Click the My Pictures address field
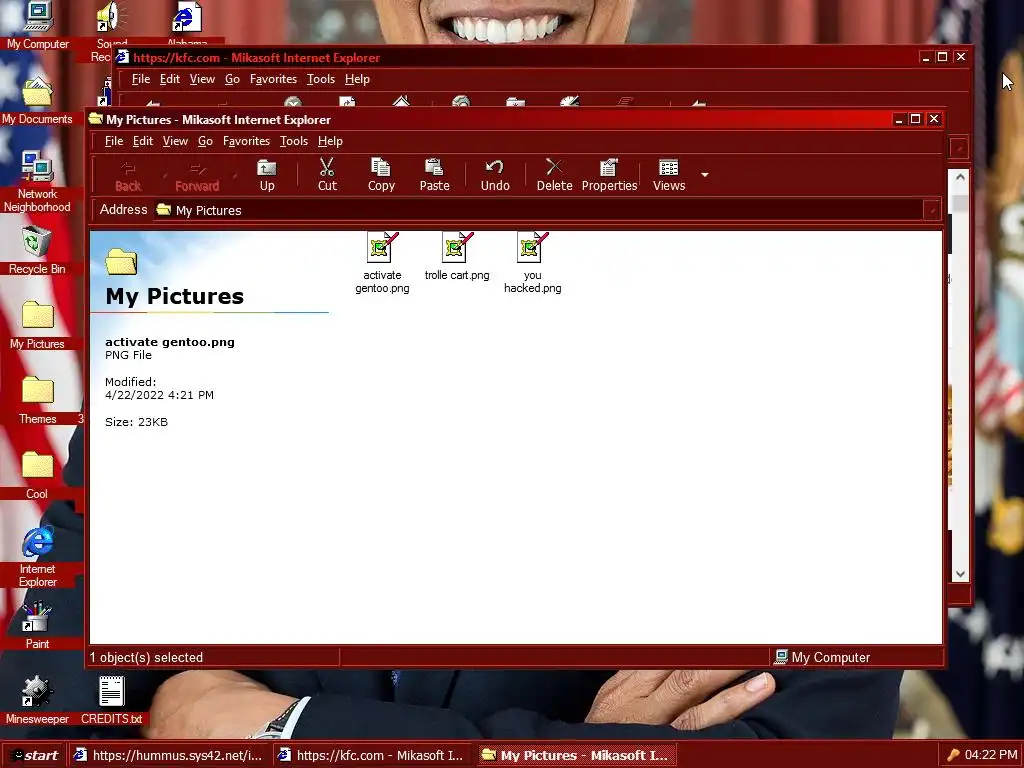The width and height of the screenshot is (1024, 768). 539,210
